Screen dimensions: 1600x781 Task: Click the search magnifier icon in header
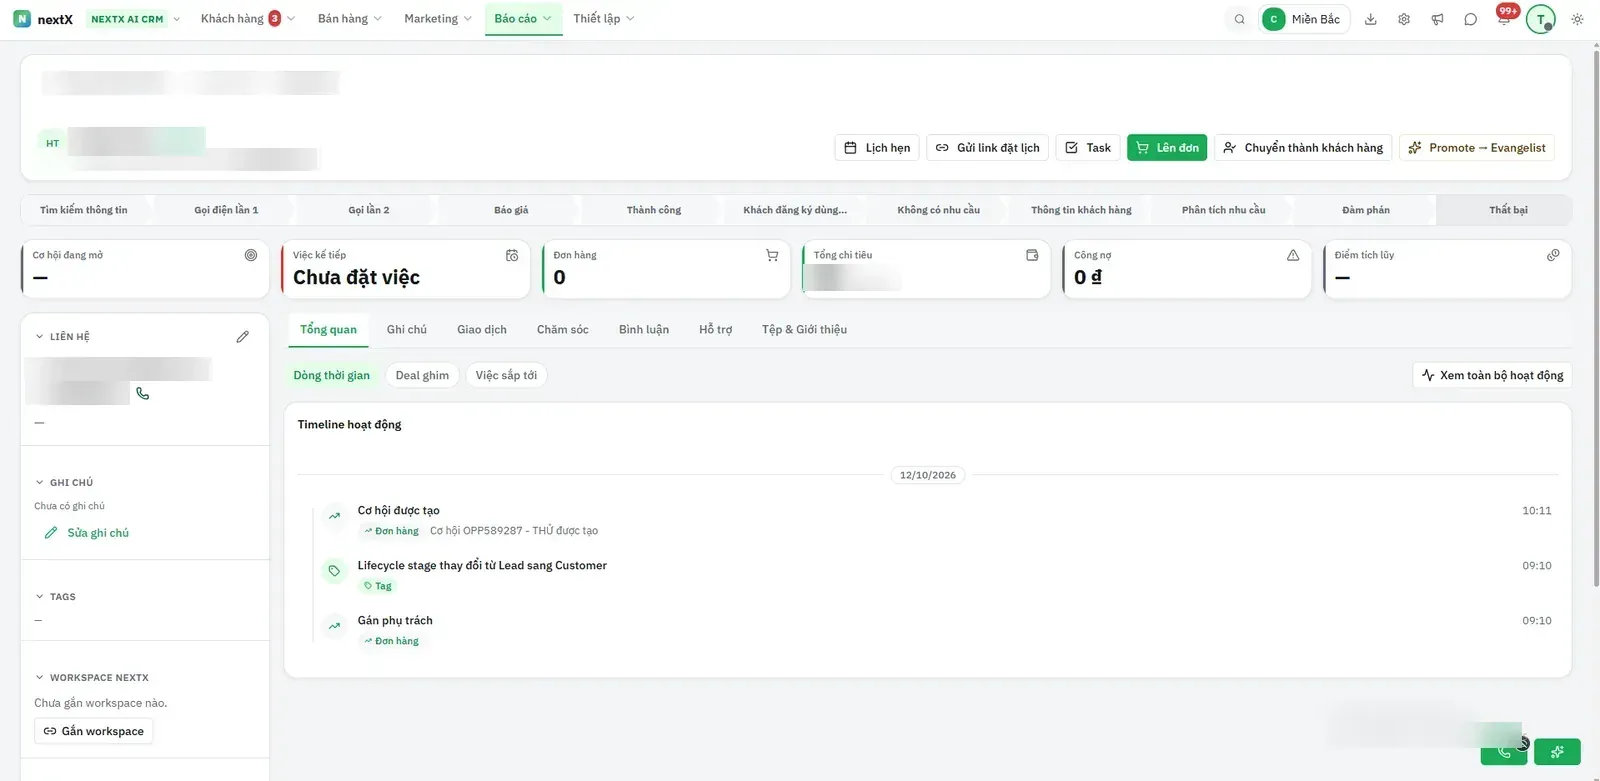tap(1239, 19)
